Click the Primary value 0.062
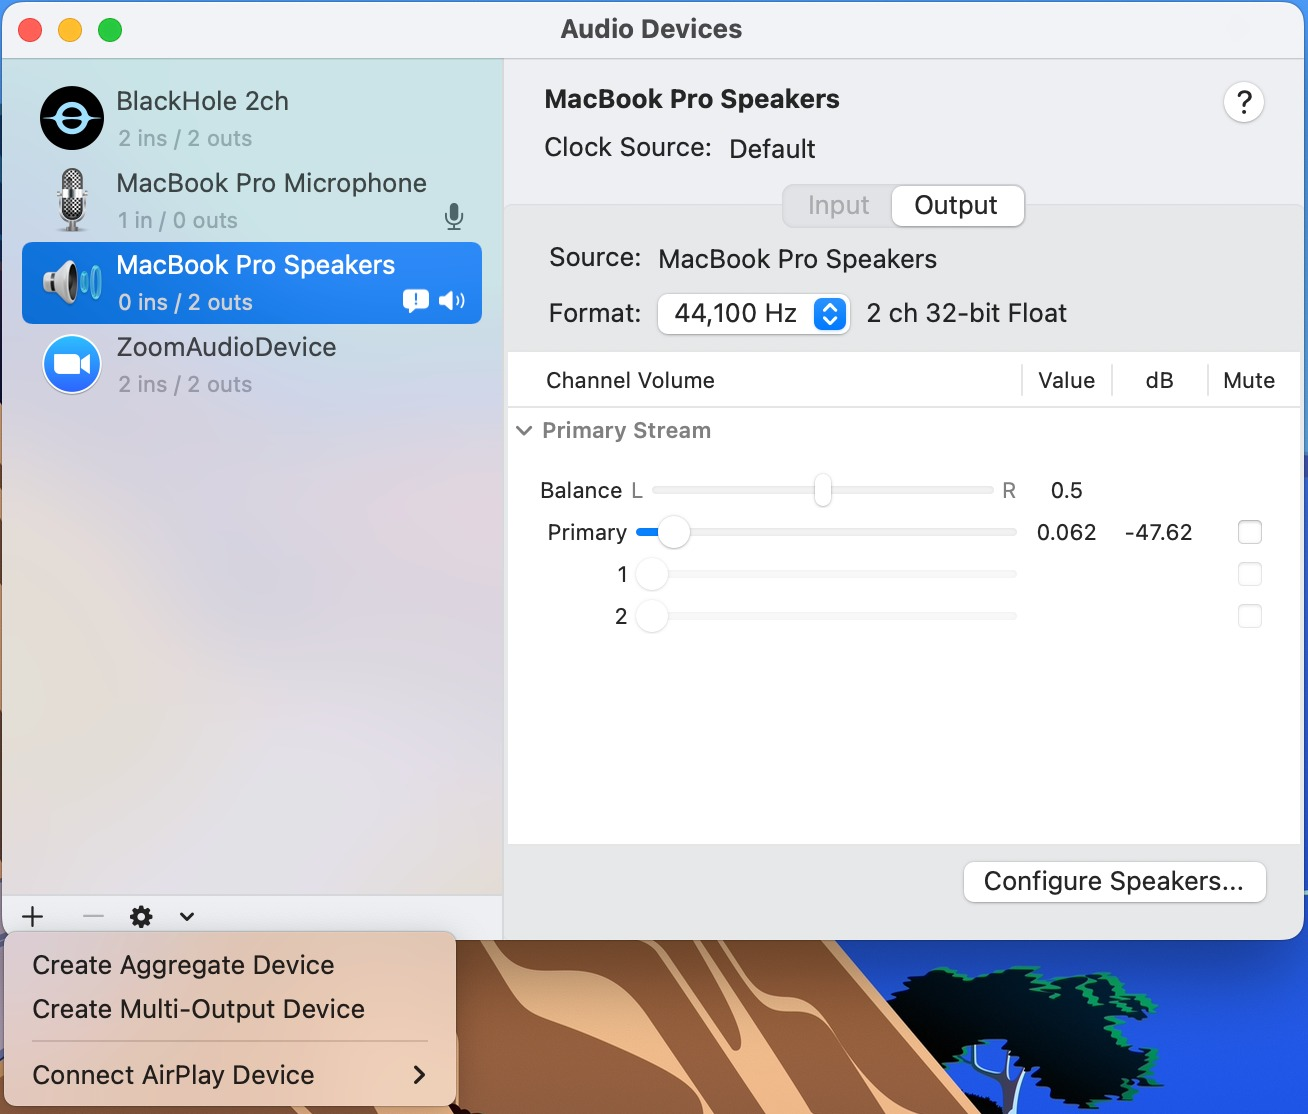The height and width of the screenshot is (1114, 1308). [1066, 532]
